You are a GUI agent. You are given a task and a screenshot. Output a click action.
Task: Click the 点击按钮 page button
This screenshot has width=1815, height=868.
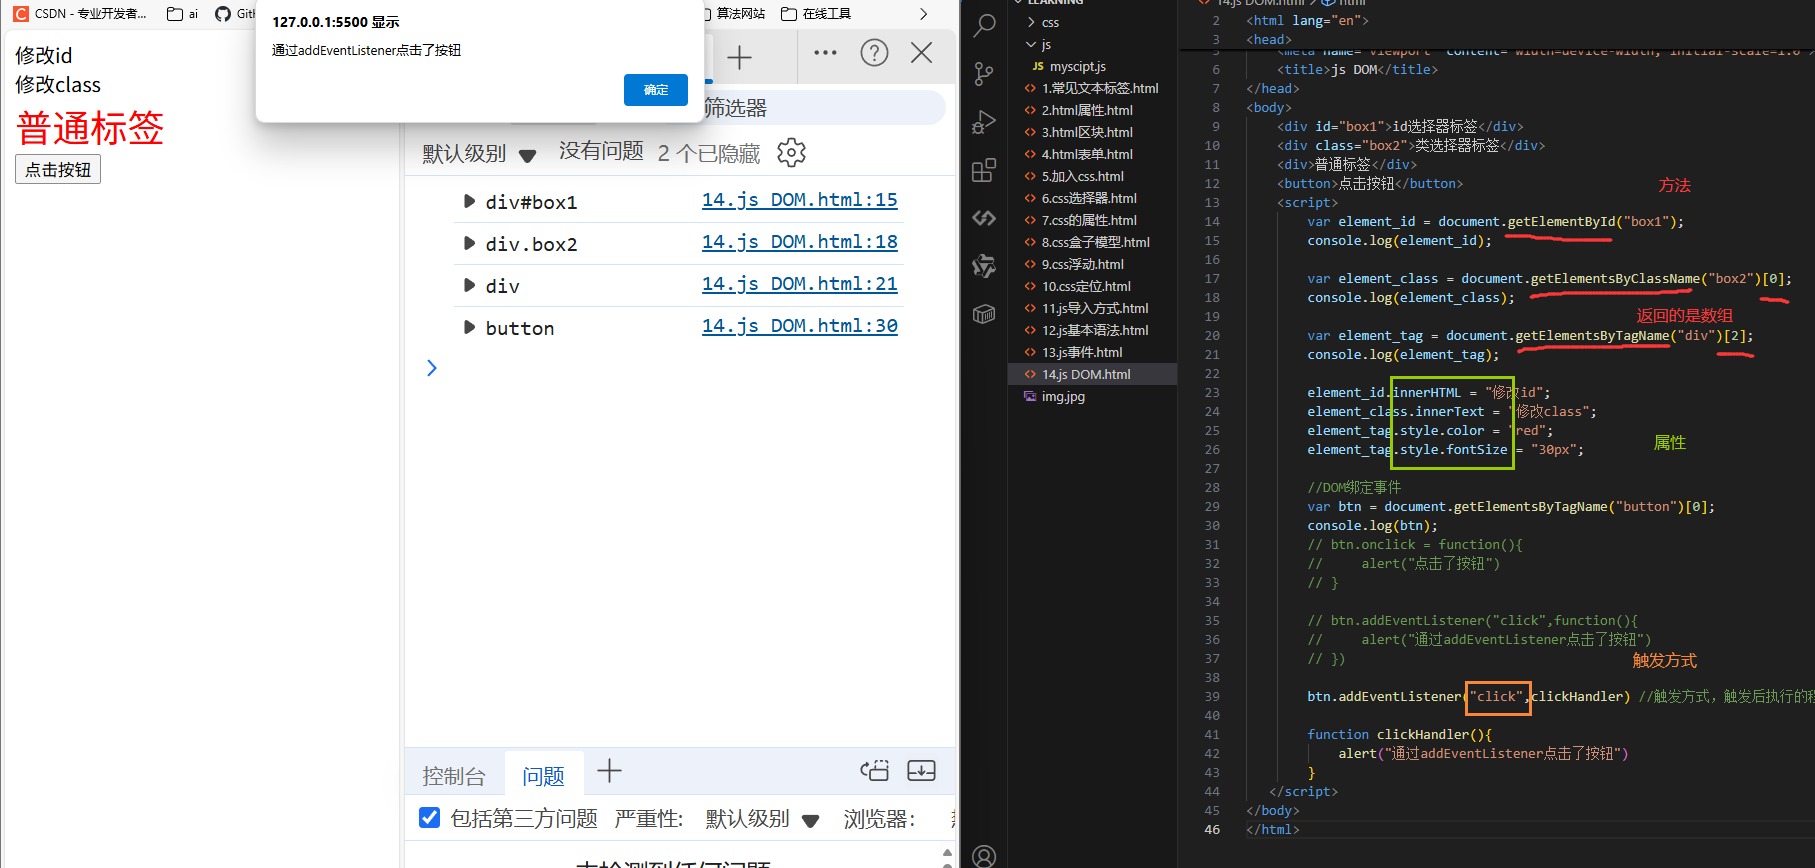pyautogui.click(x=58, y=169)
